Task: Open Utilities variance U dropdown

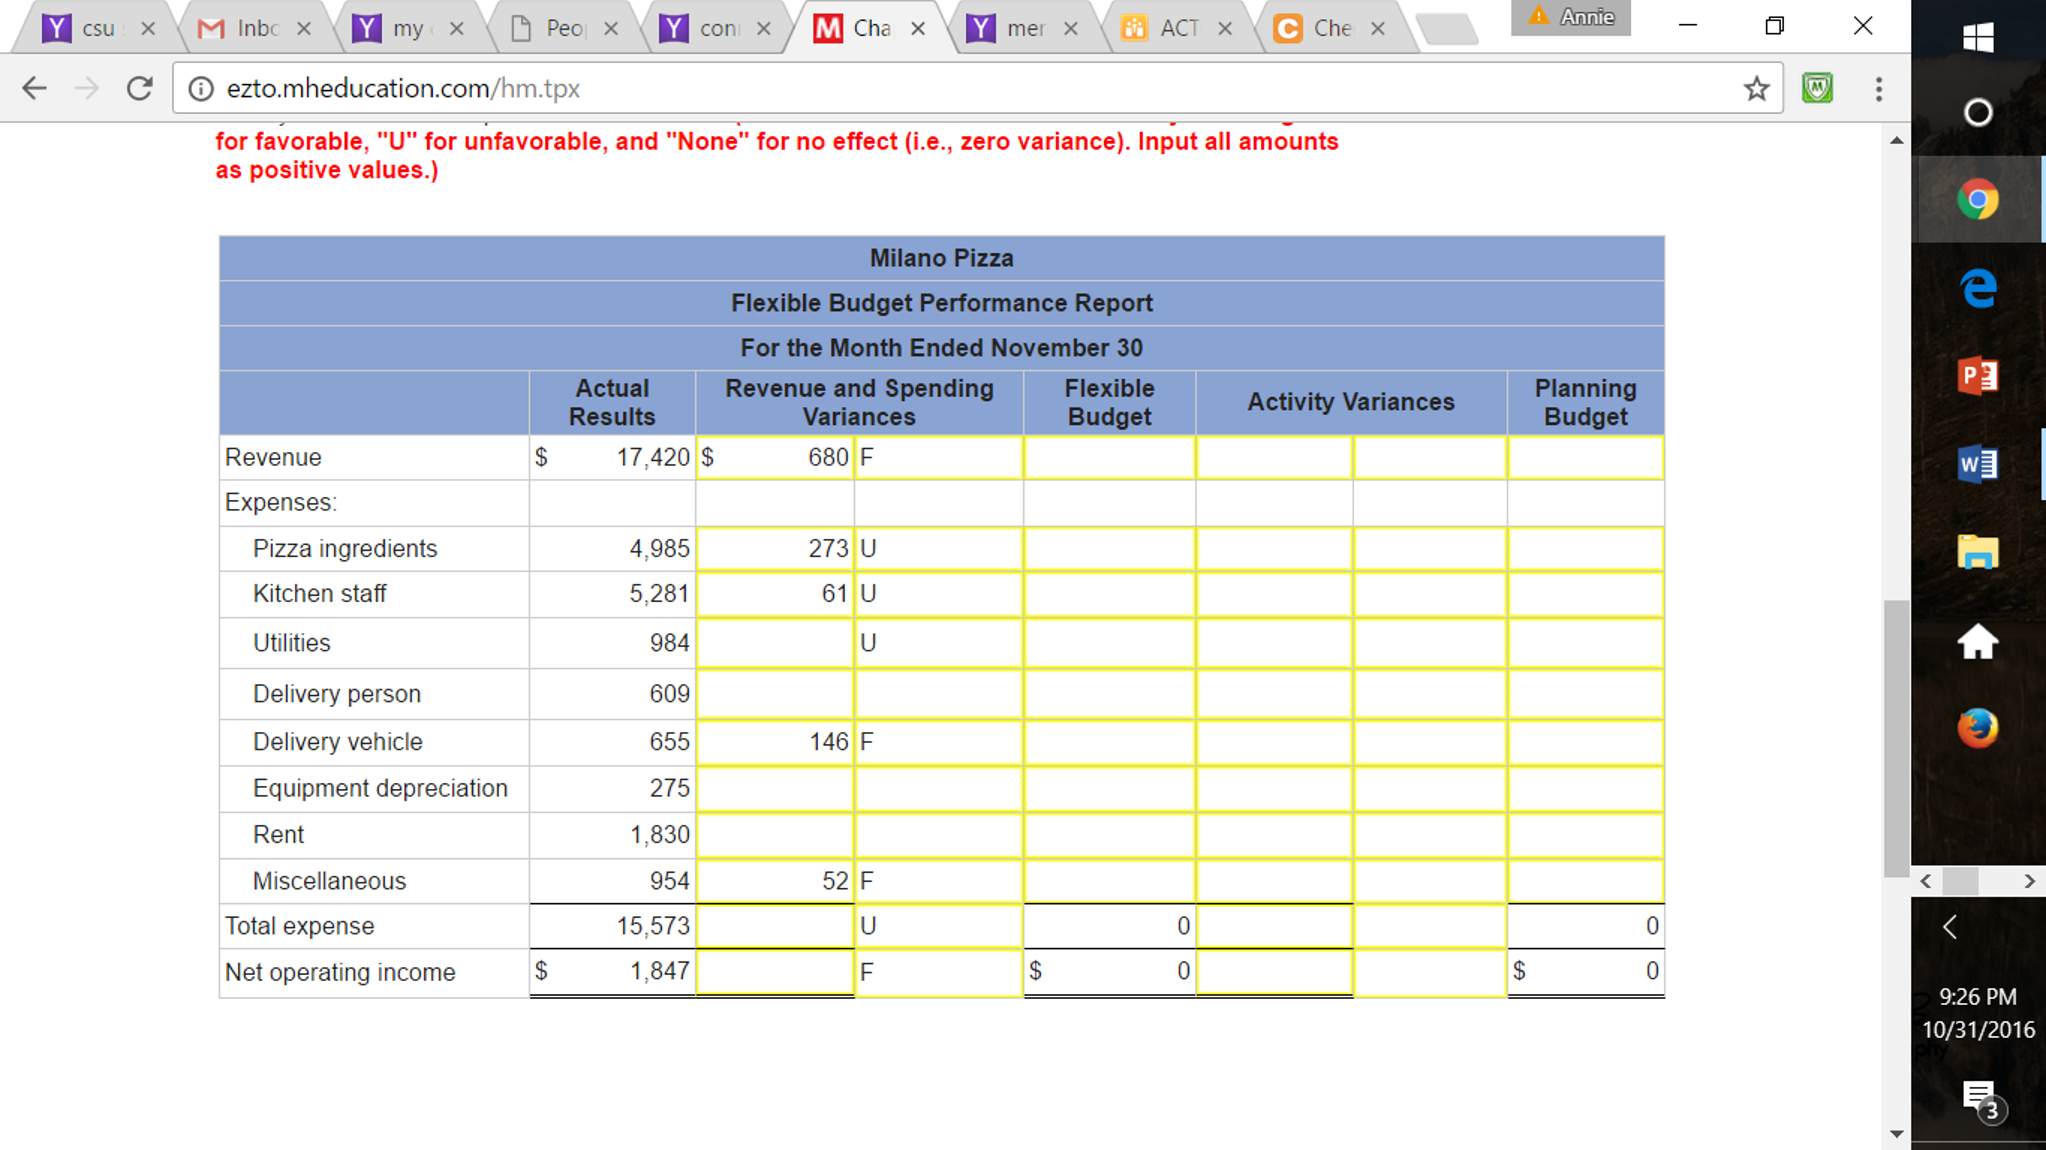Action: (x=939, y=642)
